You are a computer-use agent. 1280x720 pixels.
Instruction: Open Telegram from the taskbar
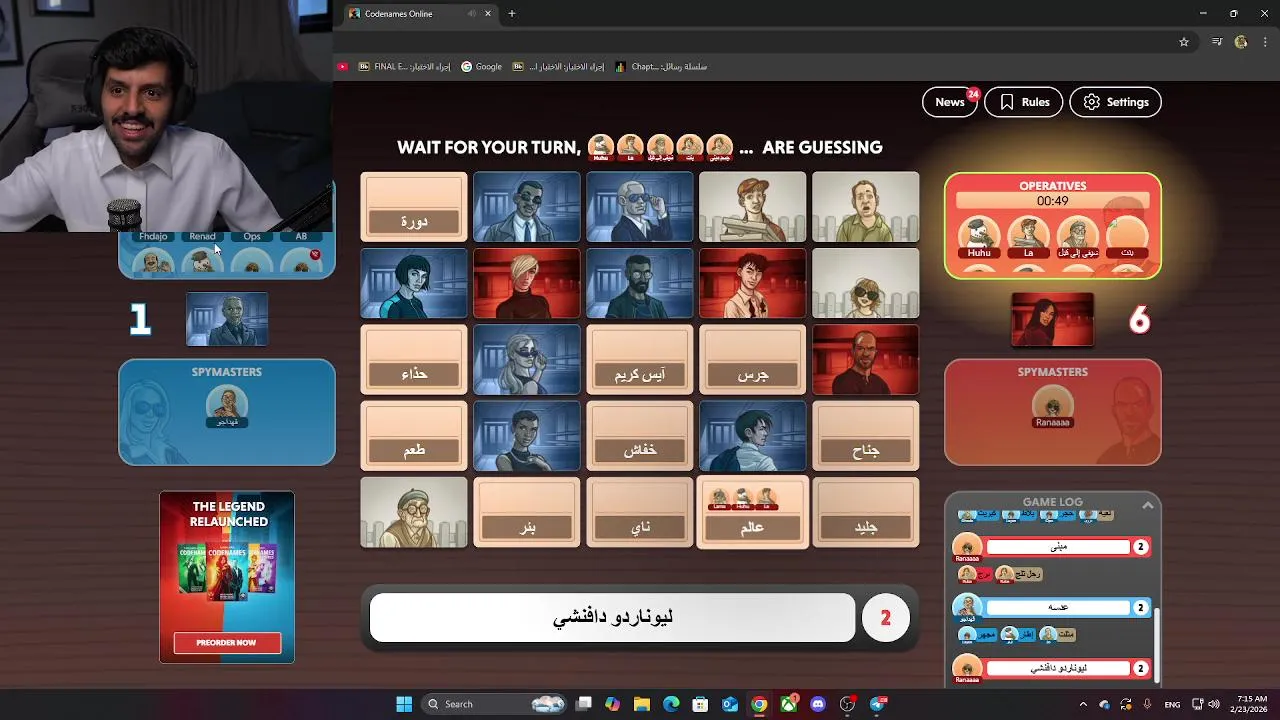click(x=878, y=704)
